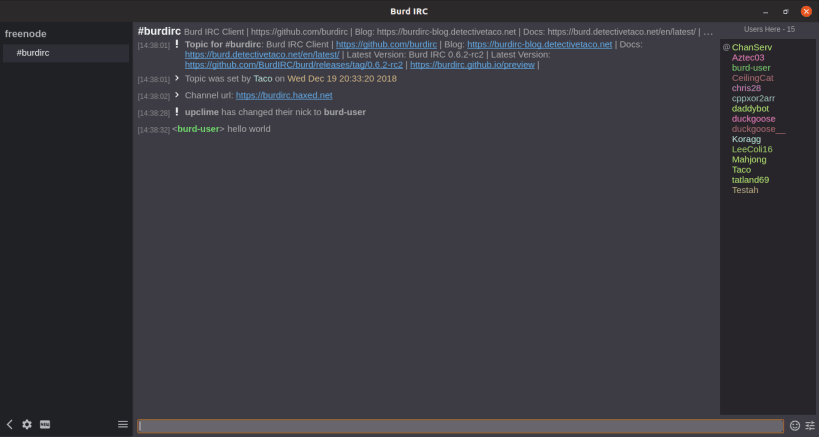Open the hamburger menu icon in sidebar
819x437 pixels.
(123, 424)
